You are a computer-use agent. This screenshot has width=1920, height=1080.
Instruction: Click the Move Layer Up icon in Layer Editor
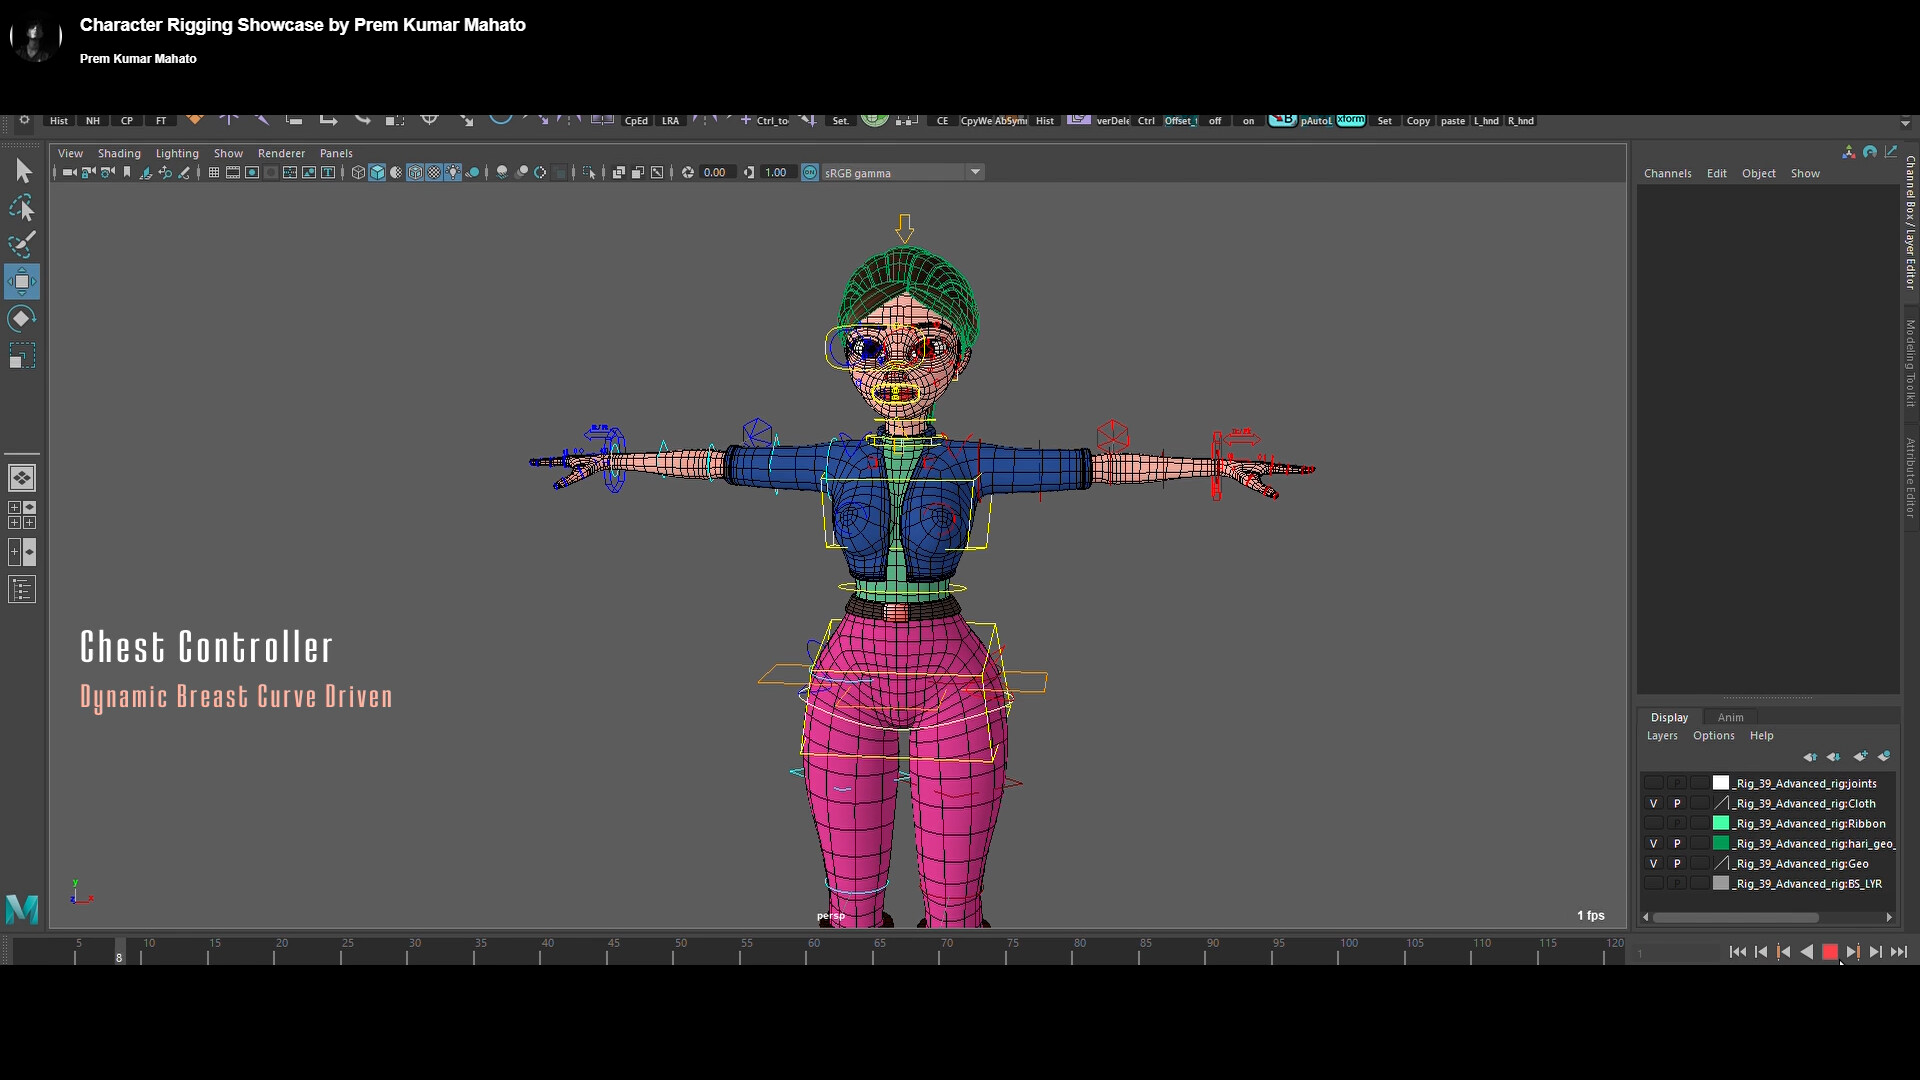(1811, 757)
